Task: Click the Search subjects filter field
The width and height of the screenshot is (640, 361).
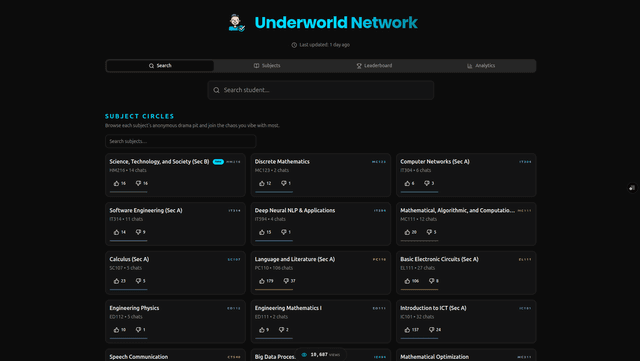Action: click(x=180, y=141)
